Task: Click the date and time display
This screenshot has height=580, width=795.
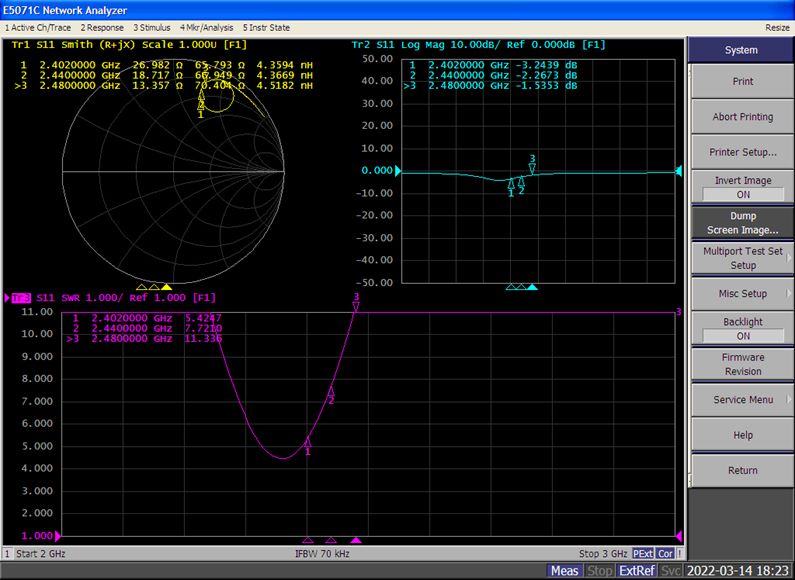Action: click(738, 571)
